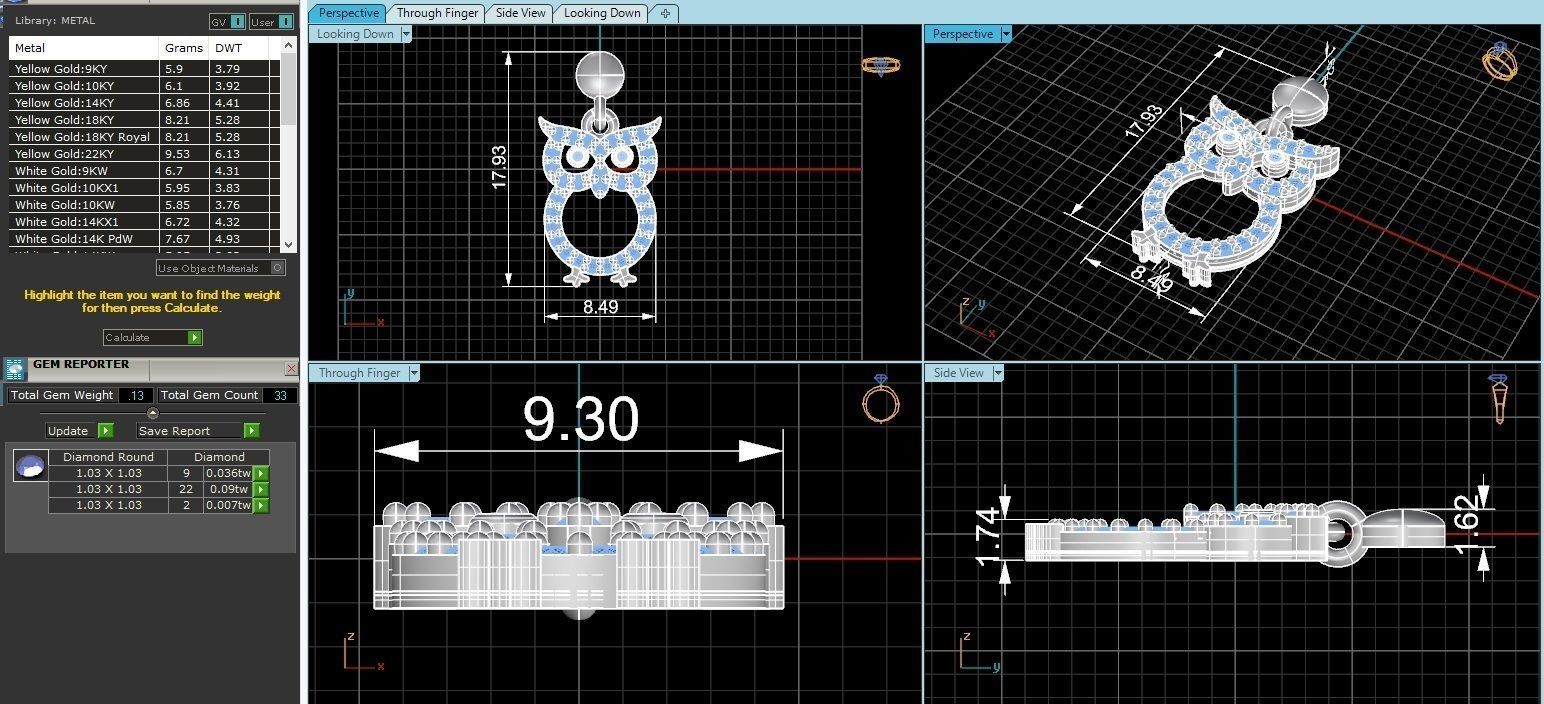Click the metal list scroll-up arrow
The image size is (1544, 704).
coord(289,45)
